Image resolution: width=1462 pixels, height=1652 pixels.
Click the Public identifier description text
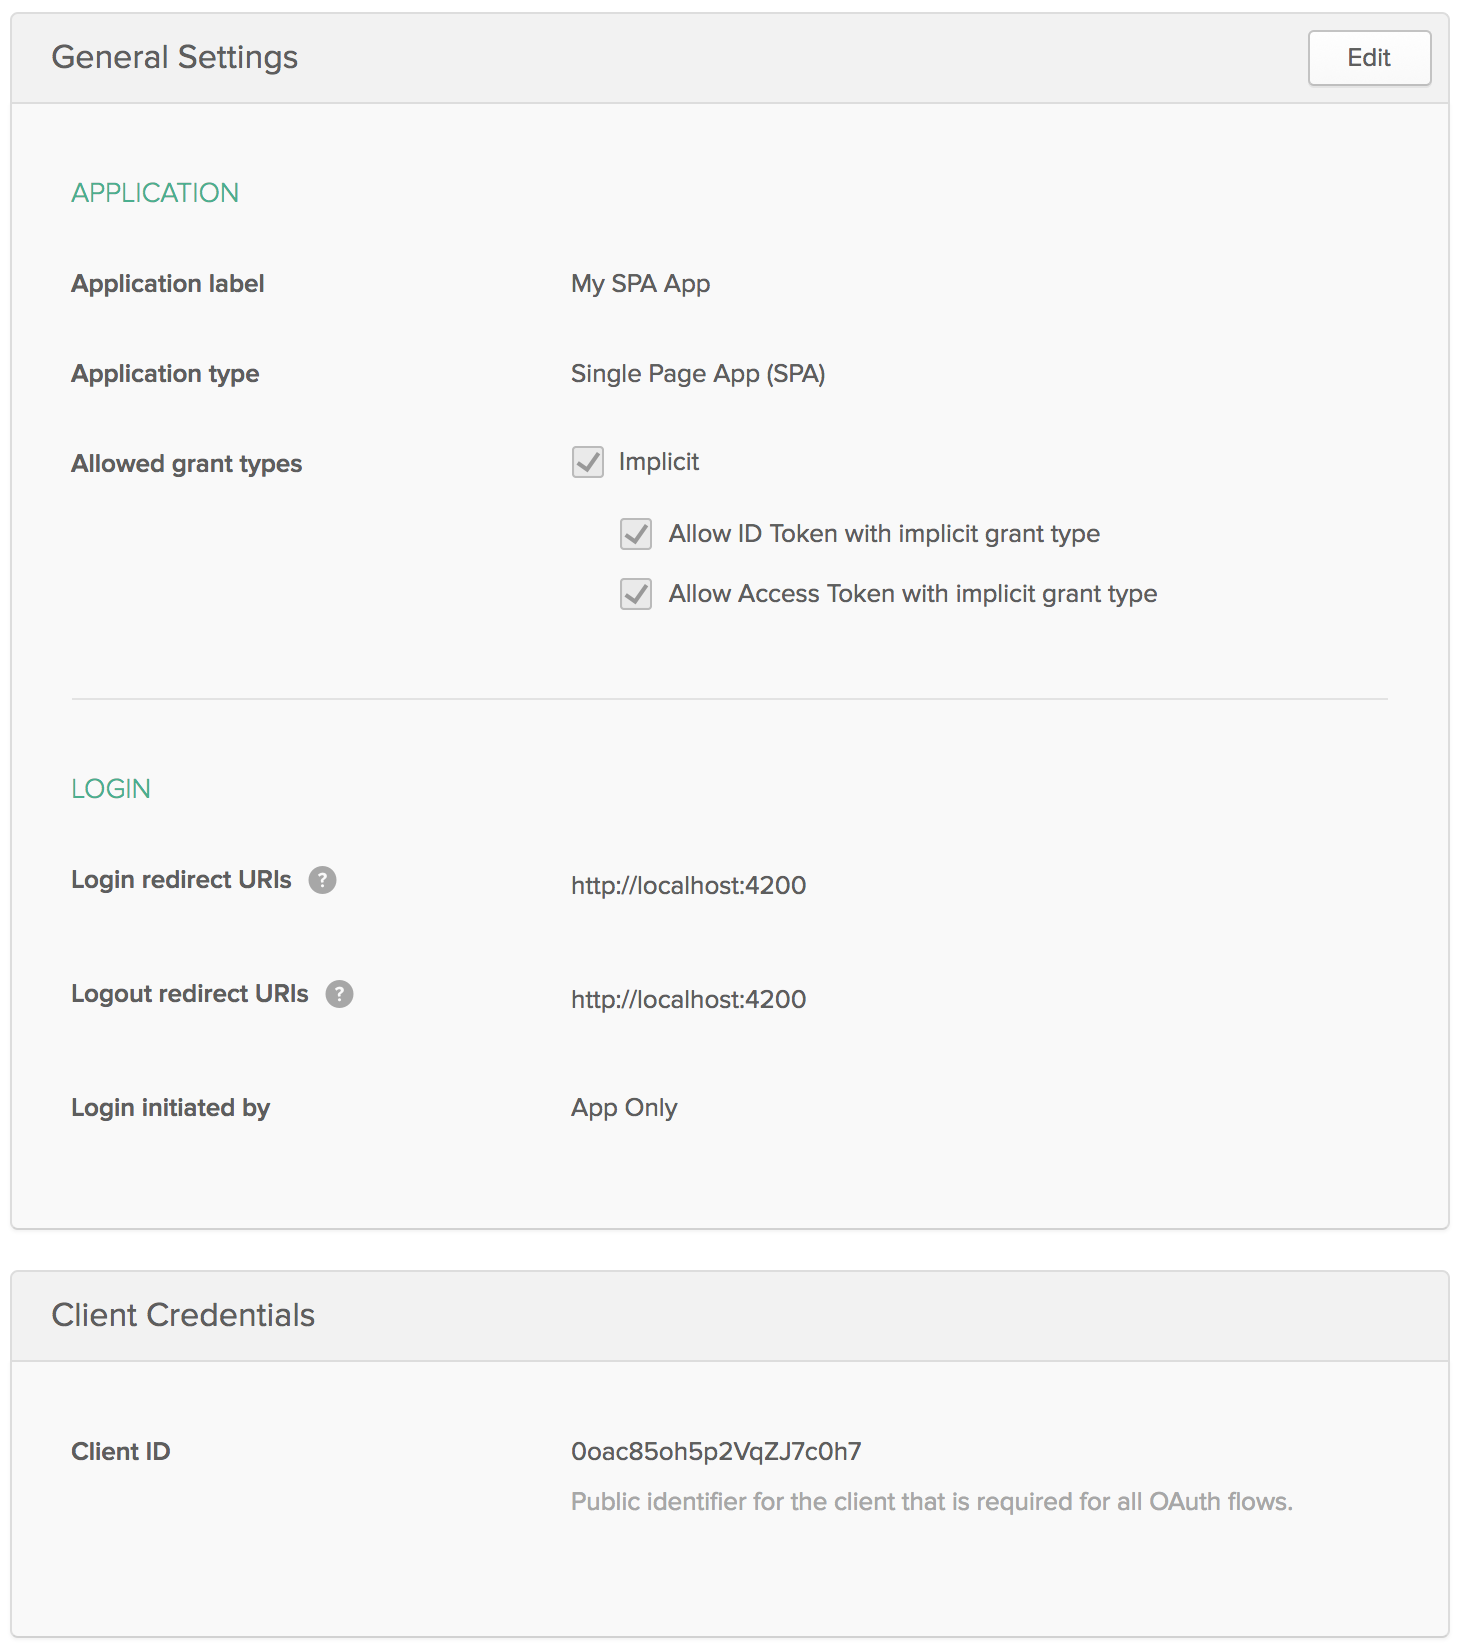pyautogui.click(x=931, y=1502)
